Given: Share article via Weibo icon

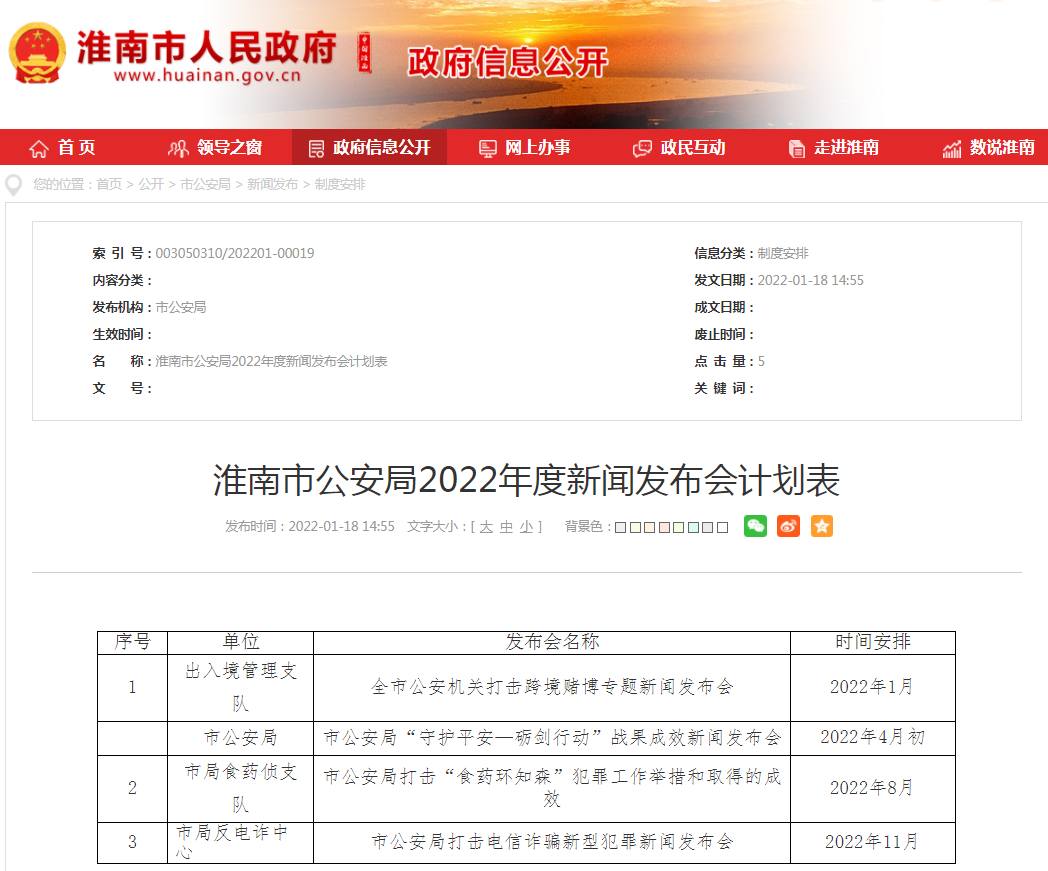Looking at the screenshot, I should point(787,526).
